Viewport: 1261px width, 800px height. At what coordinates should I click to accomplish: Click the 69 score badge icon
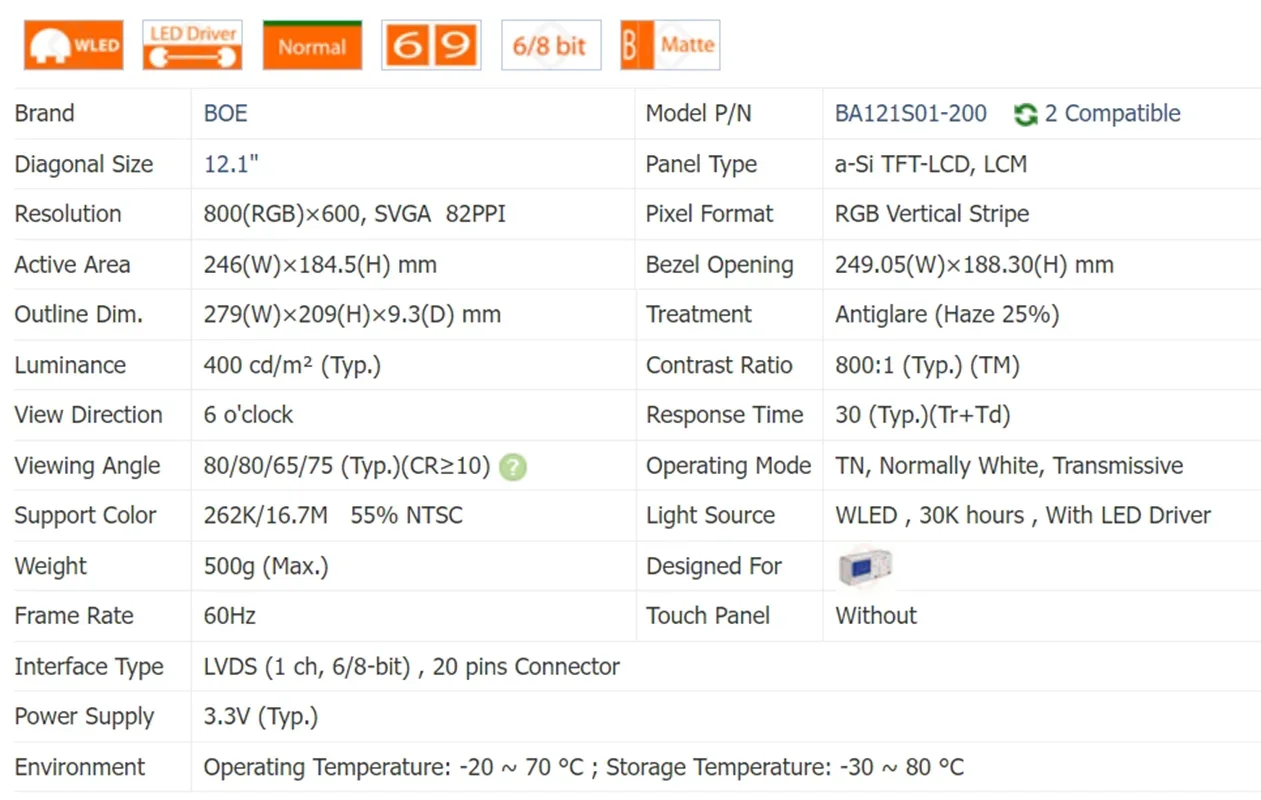[431, 45]
